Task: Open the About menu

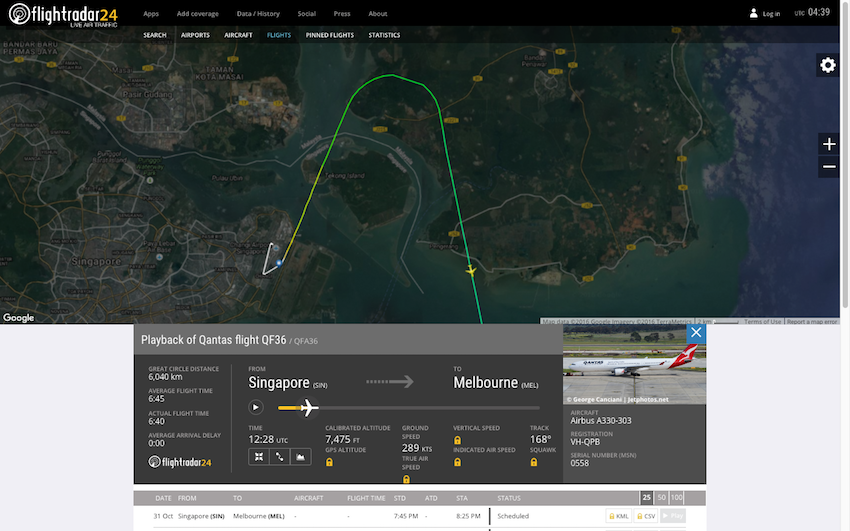Action: coord(377,14)
